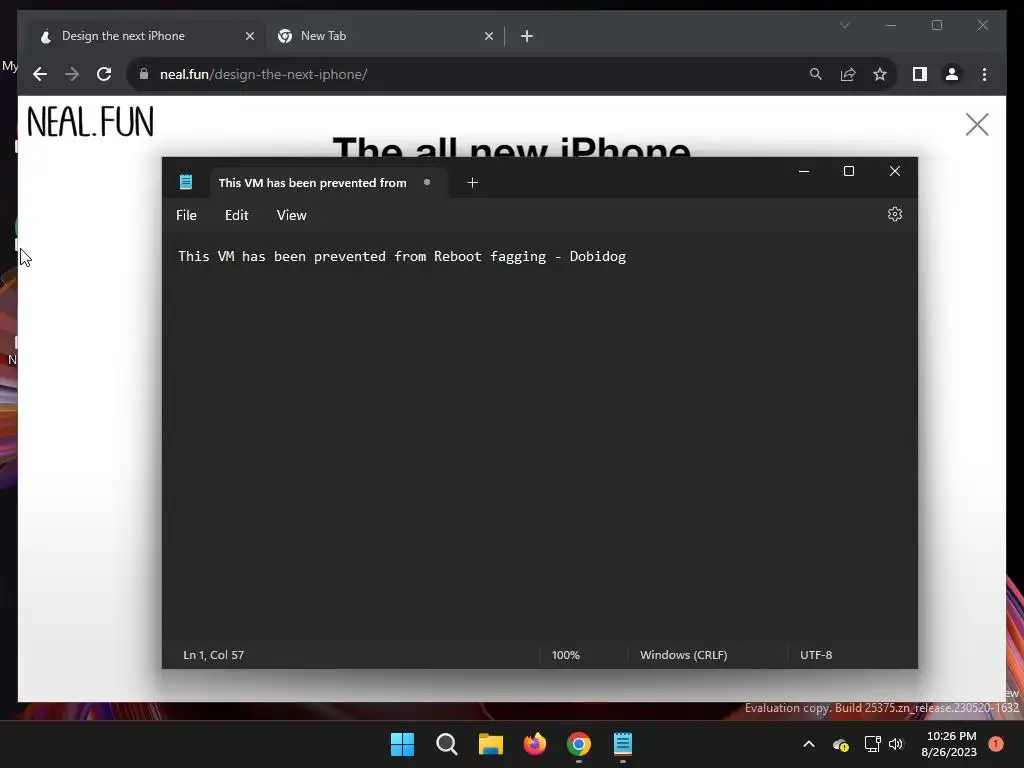Click the NEAL.FUN logo link

(90, 122)
